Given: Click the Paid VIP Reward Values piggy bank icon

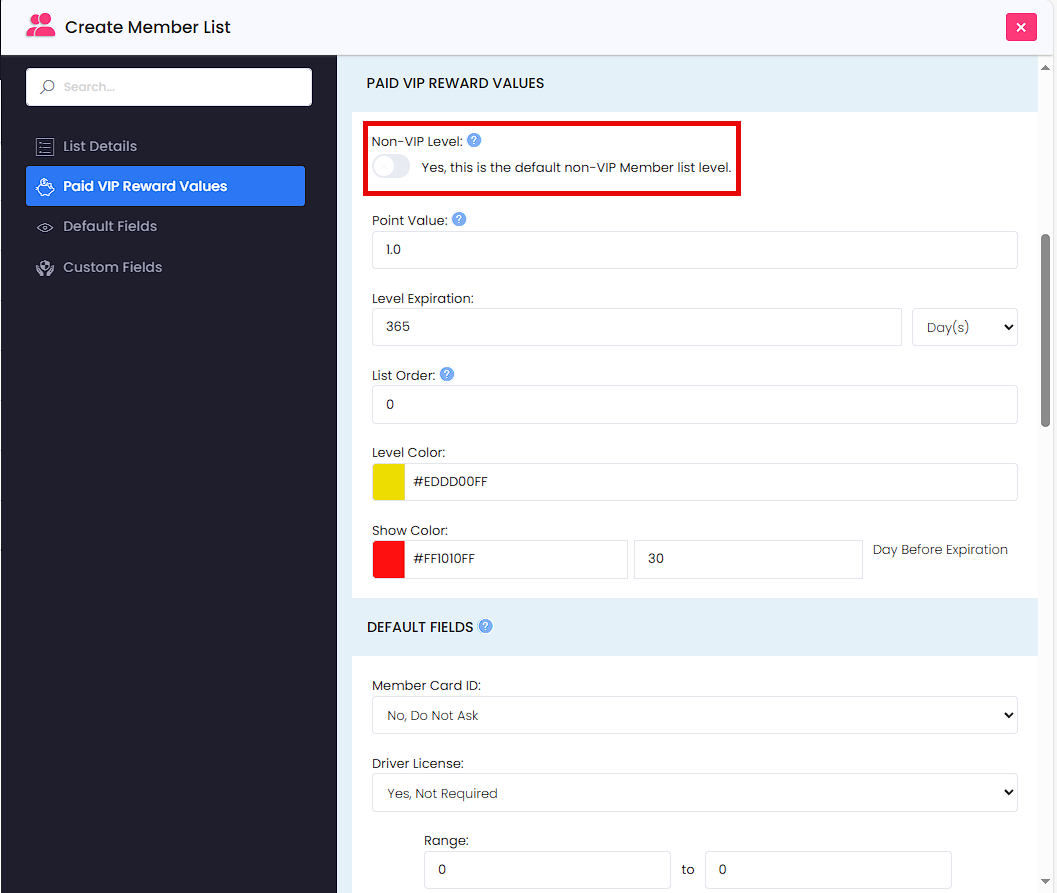Looking at the screenshot, I should [45, 187].
